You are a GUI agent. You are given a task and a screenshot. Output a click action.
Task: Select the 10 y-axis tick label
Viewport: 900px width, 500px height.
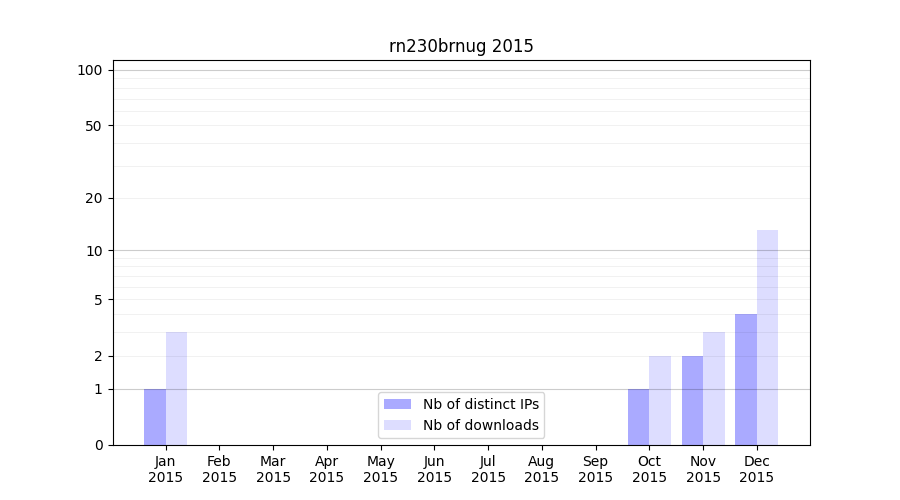pos(94,251)
